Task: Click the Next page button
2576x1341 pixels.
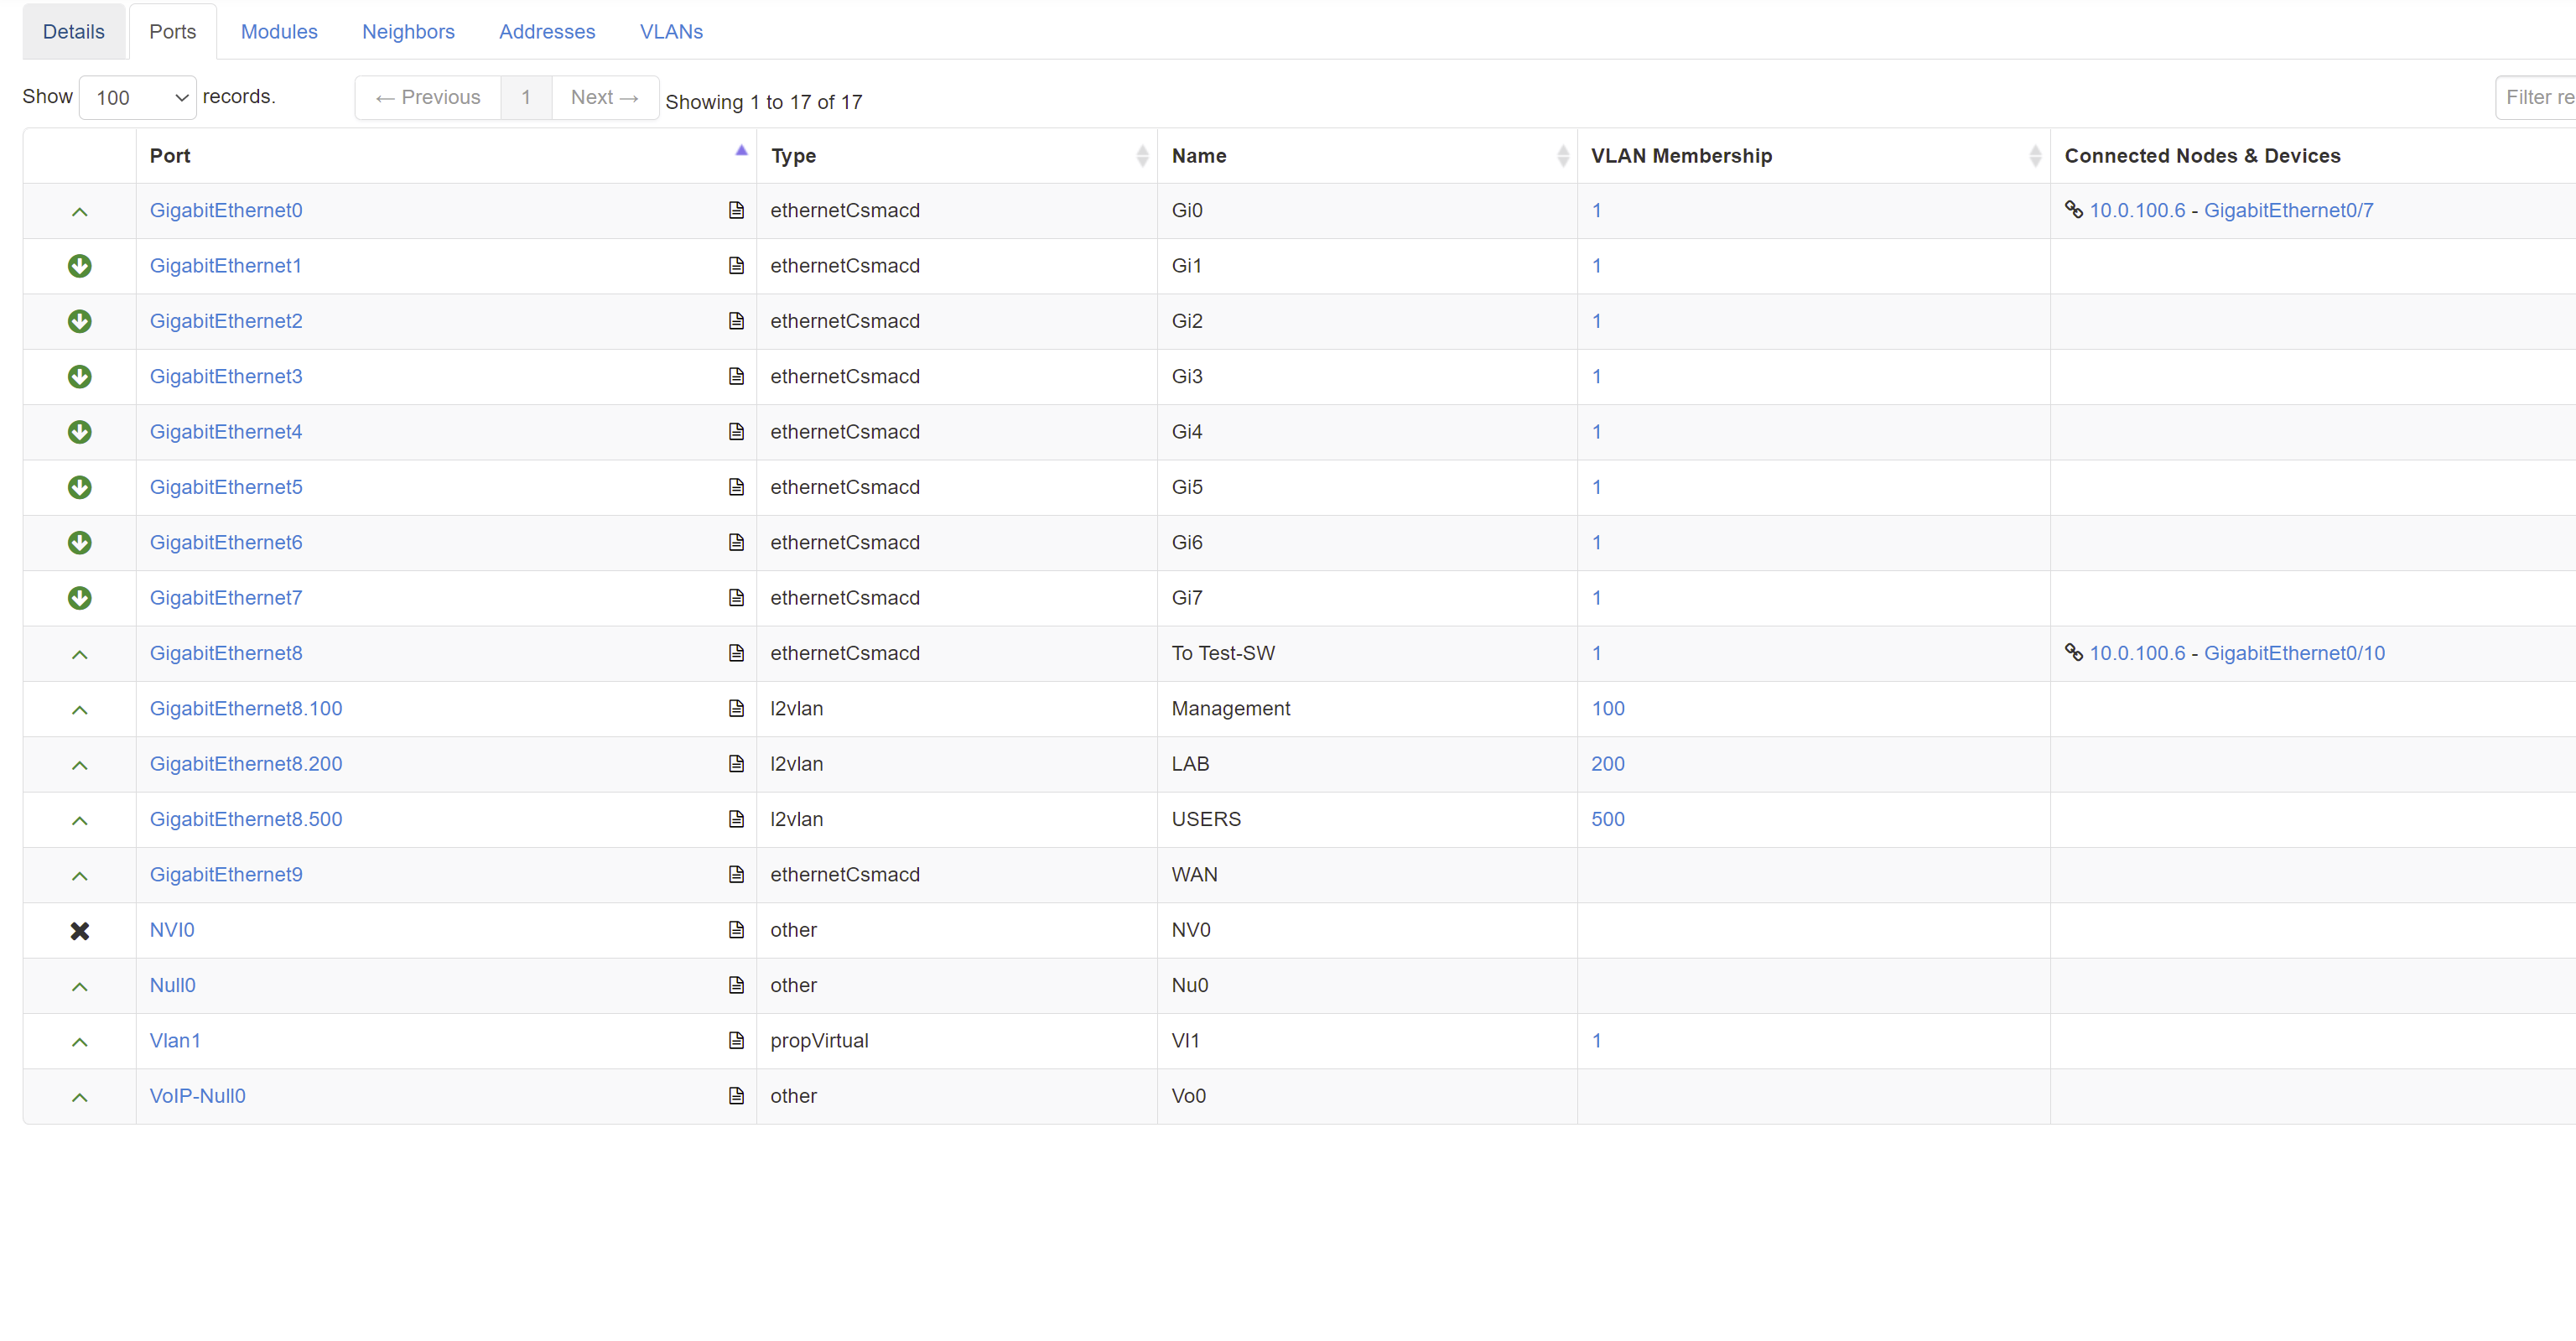Action: pos(605,97)
